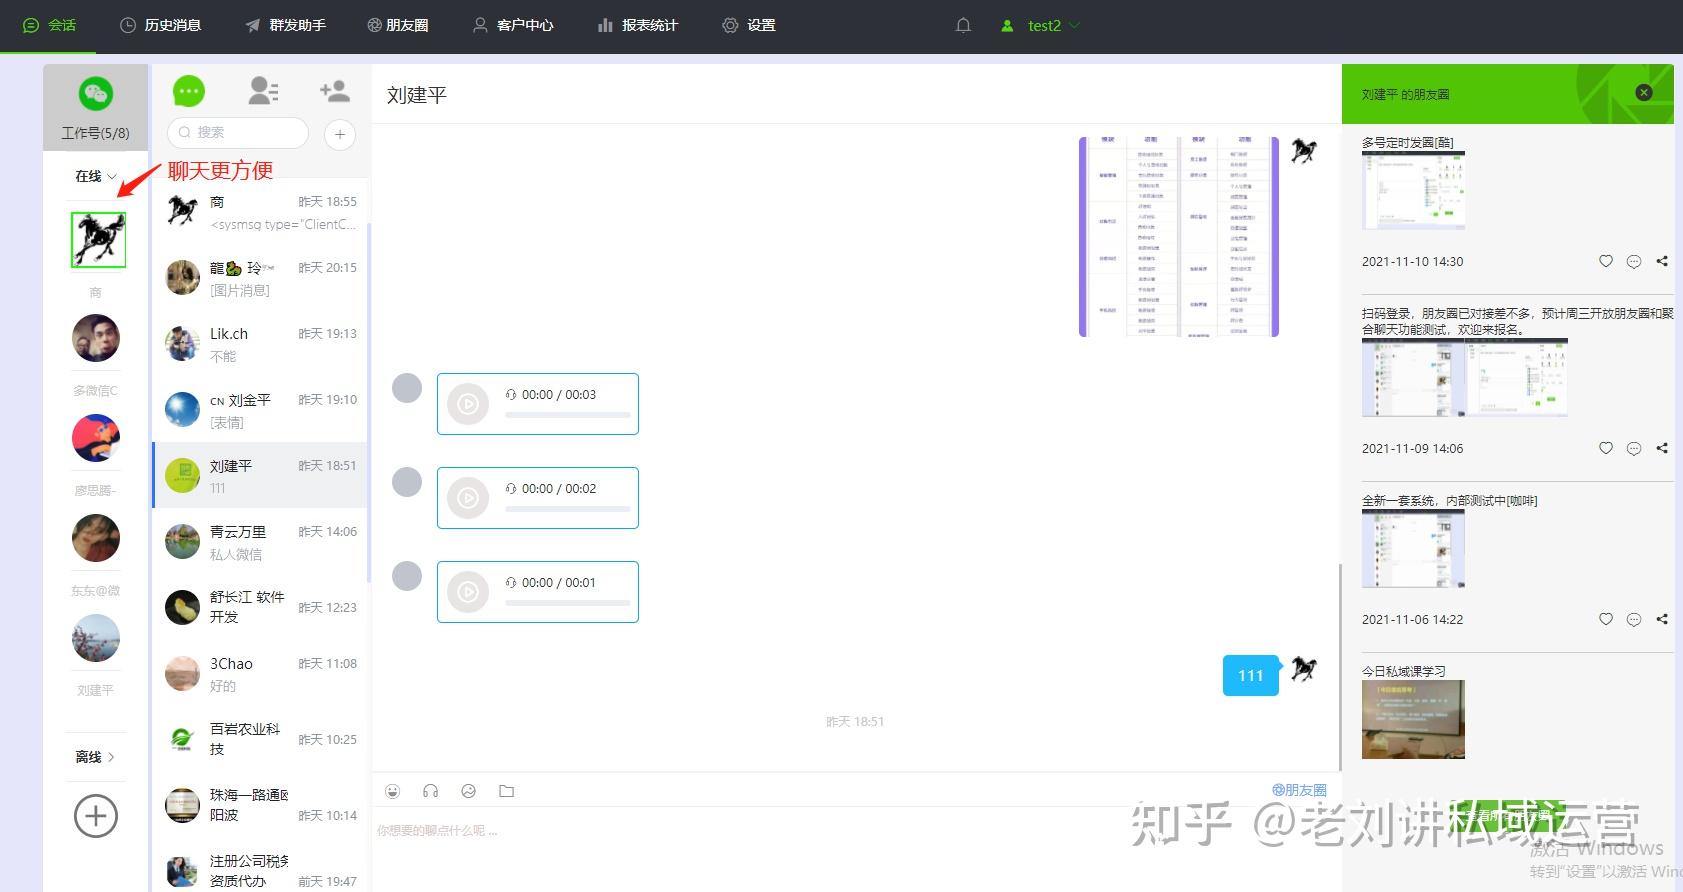Click the green WeChat work account icon
This screenshot has width=1683, height=892.
coord(96,95)
